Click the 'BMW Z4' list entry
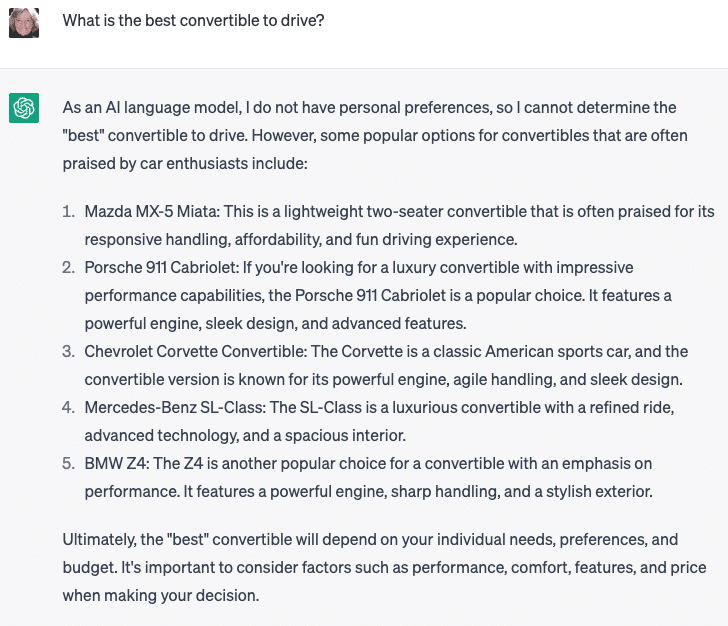This screenshot has height=626, width=728. (116, 463)
